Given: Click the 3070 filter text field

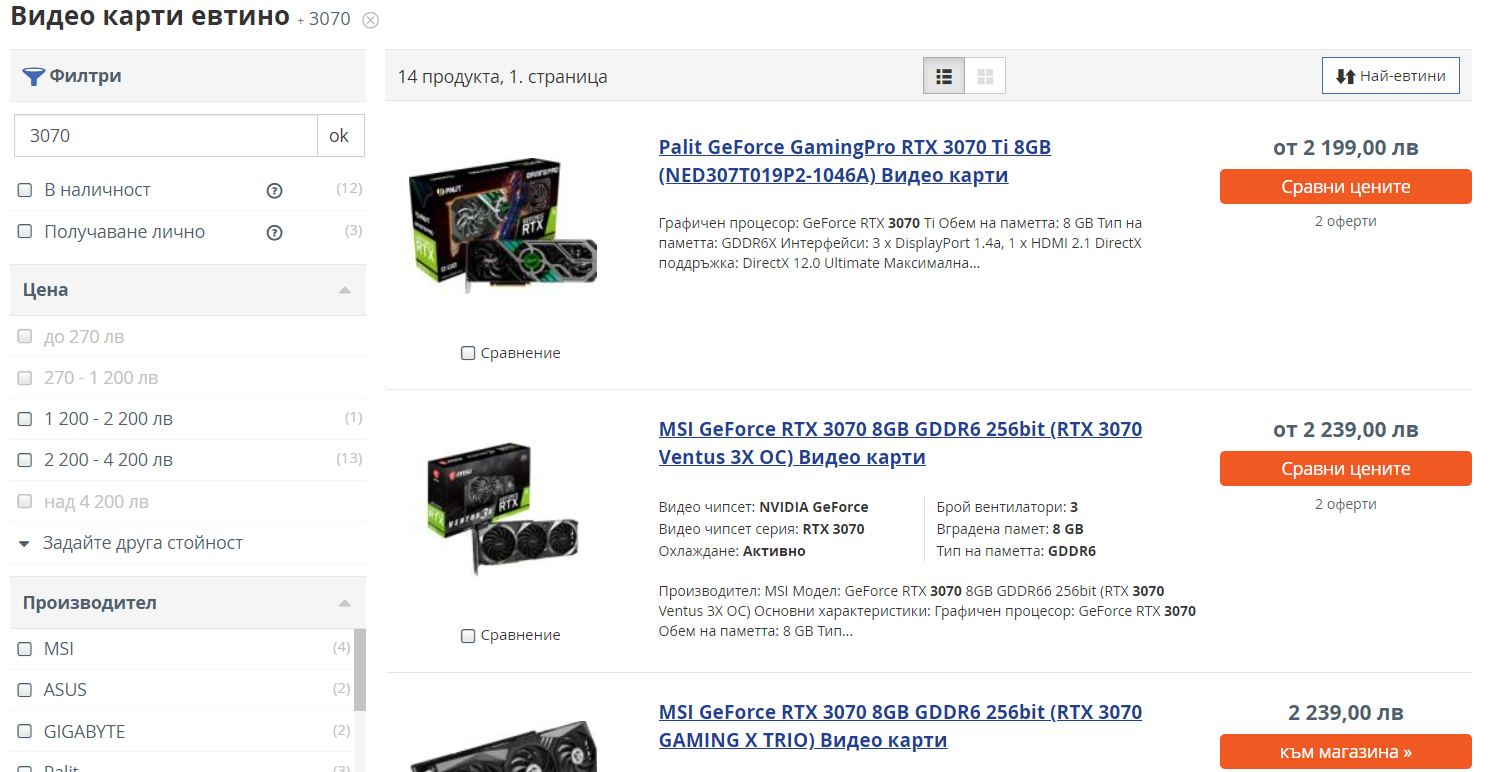Looking at the screenshot, I should click(165, 135).
